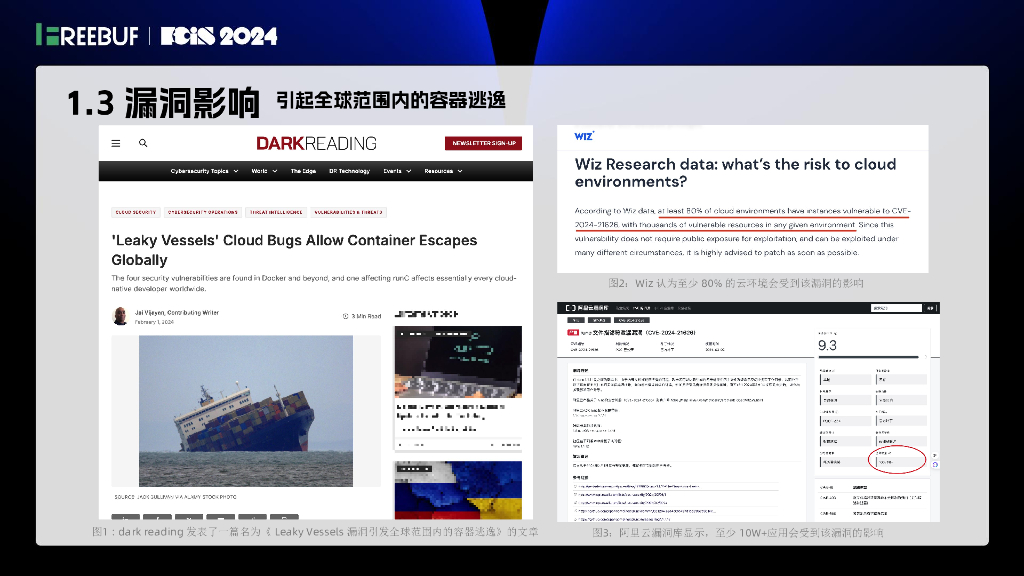Expand the Cybersecurity Topics dropdown
The width and height of the screenshot is (1024, 576).
(201, 170)
